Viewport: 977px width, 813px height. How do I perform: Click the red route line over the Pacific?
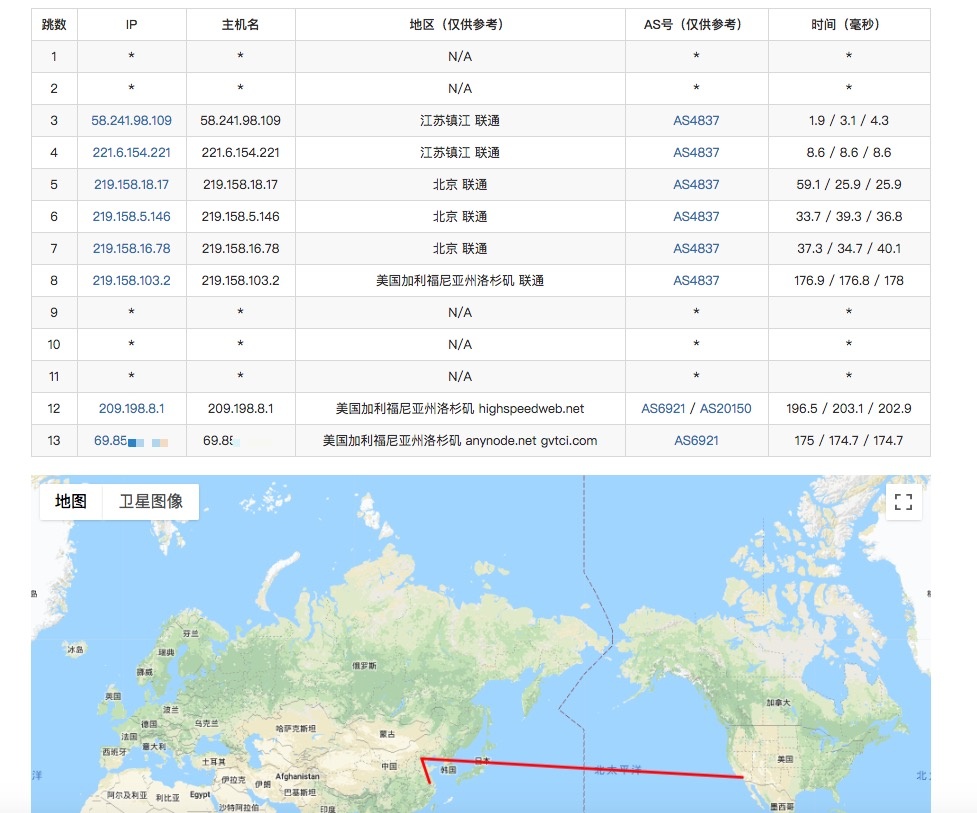(x=600, y=768)
